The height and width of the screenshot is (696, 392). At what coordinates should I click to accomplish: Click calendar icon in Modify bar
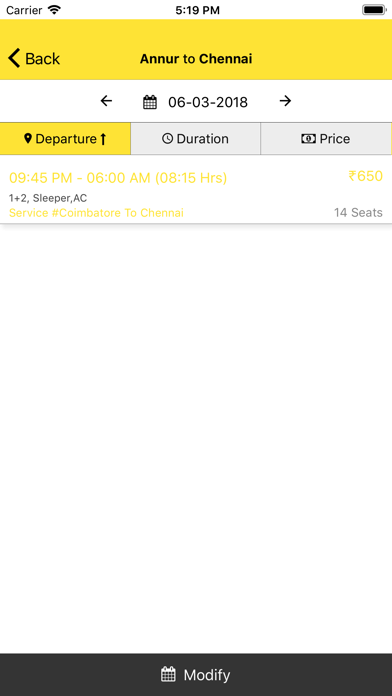pos(168,675)
